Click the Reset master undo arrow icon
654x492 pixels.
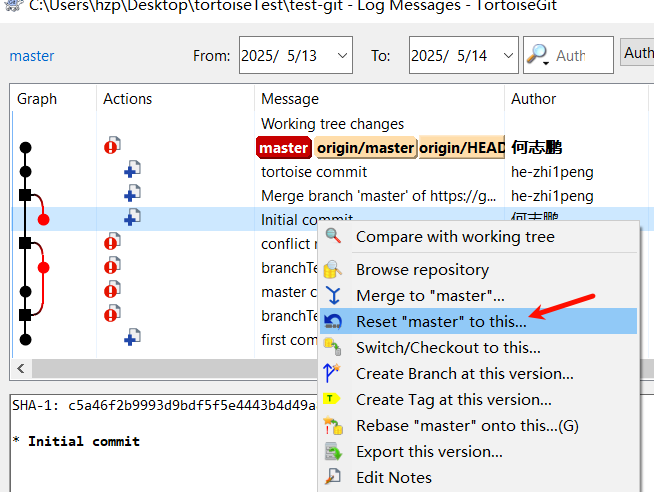[x=333, y=321]
